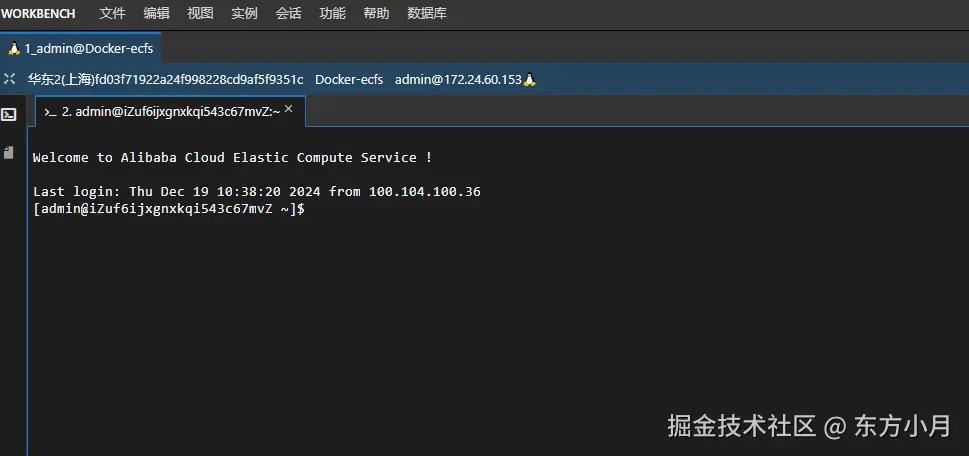The image size is (969, 456).
Task: Click the fullscreen expand arrows icon
Action: pos(10,79)
